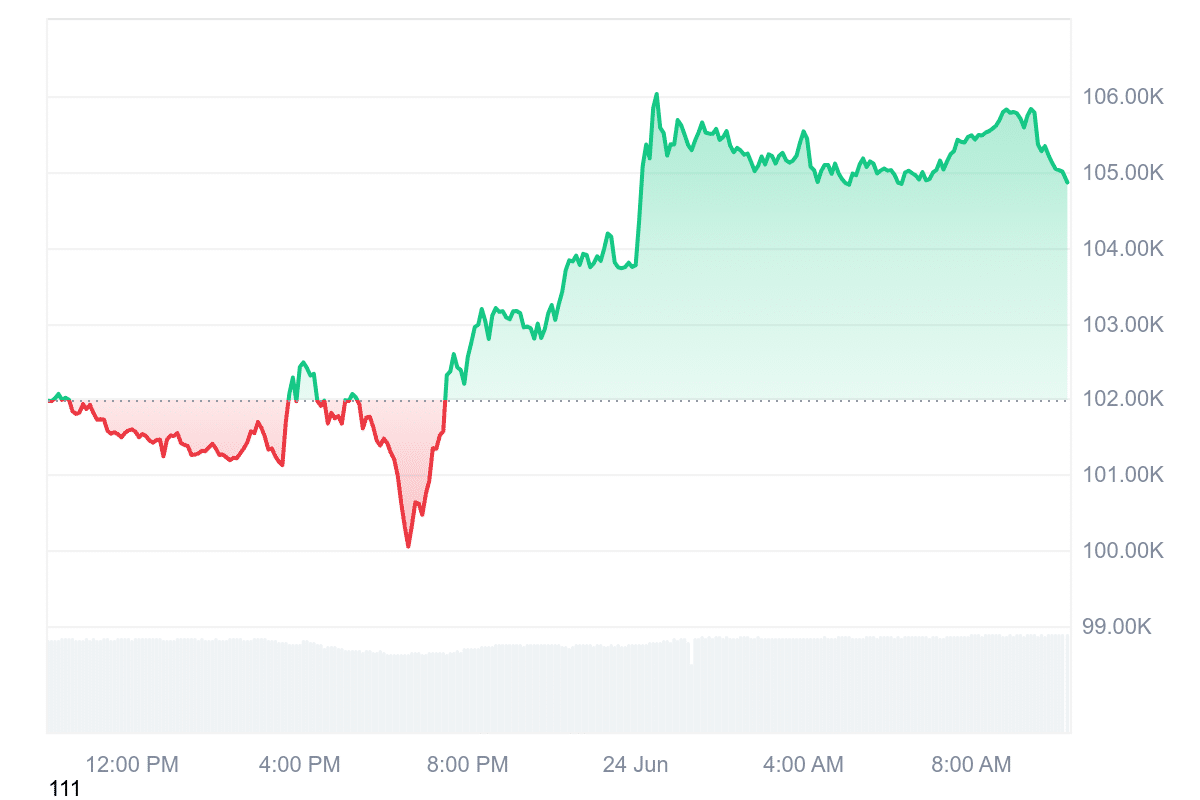This screenshot has width=1200, height=800.
Task: Click the final endpoint of the green line
Action: point(1067,183)
